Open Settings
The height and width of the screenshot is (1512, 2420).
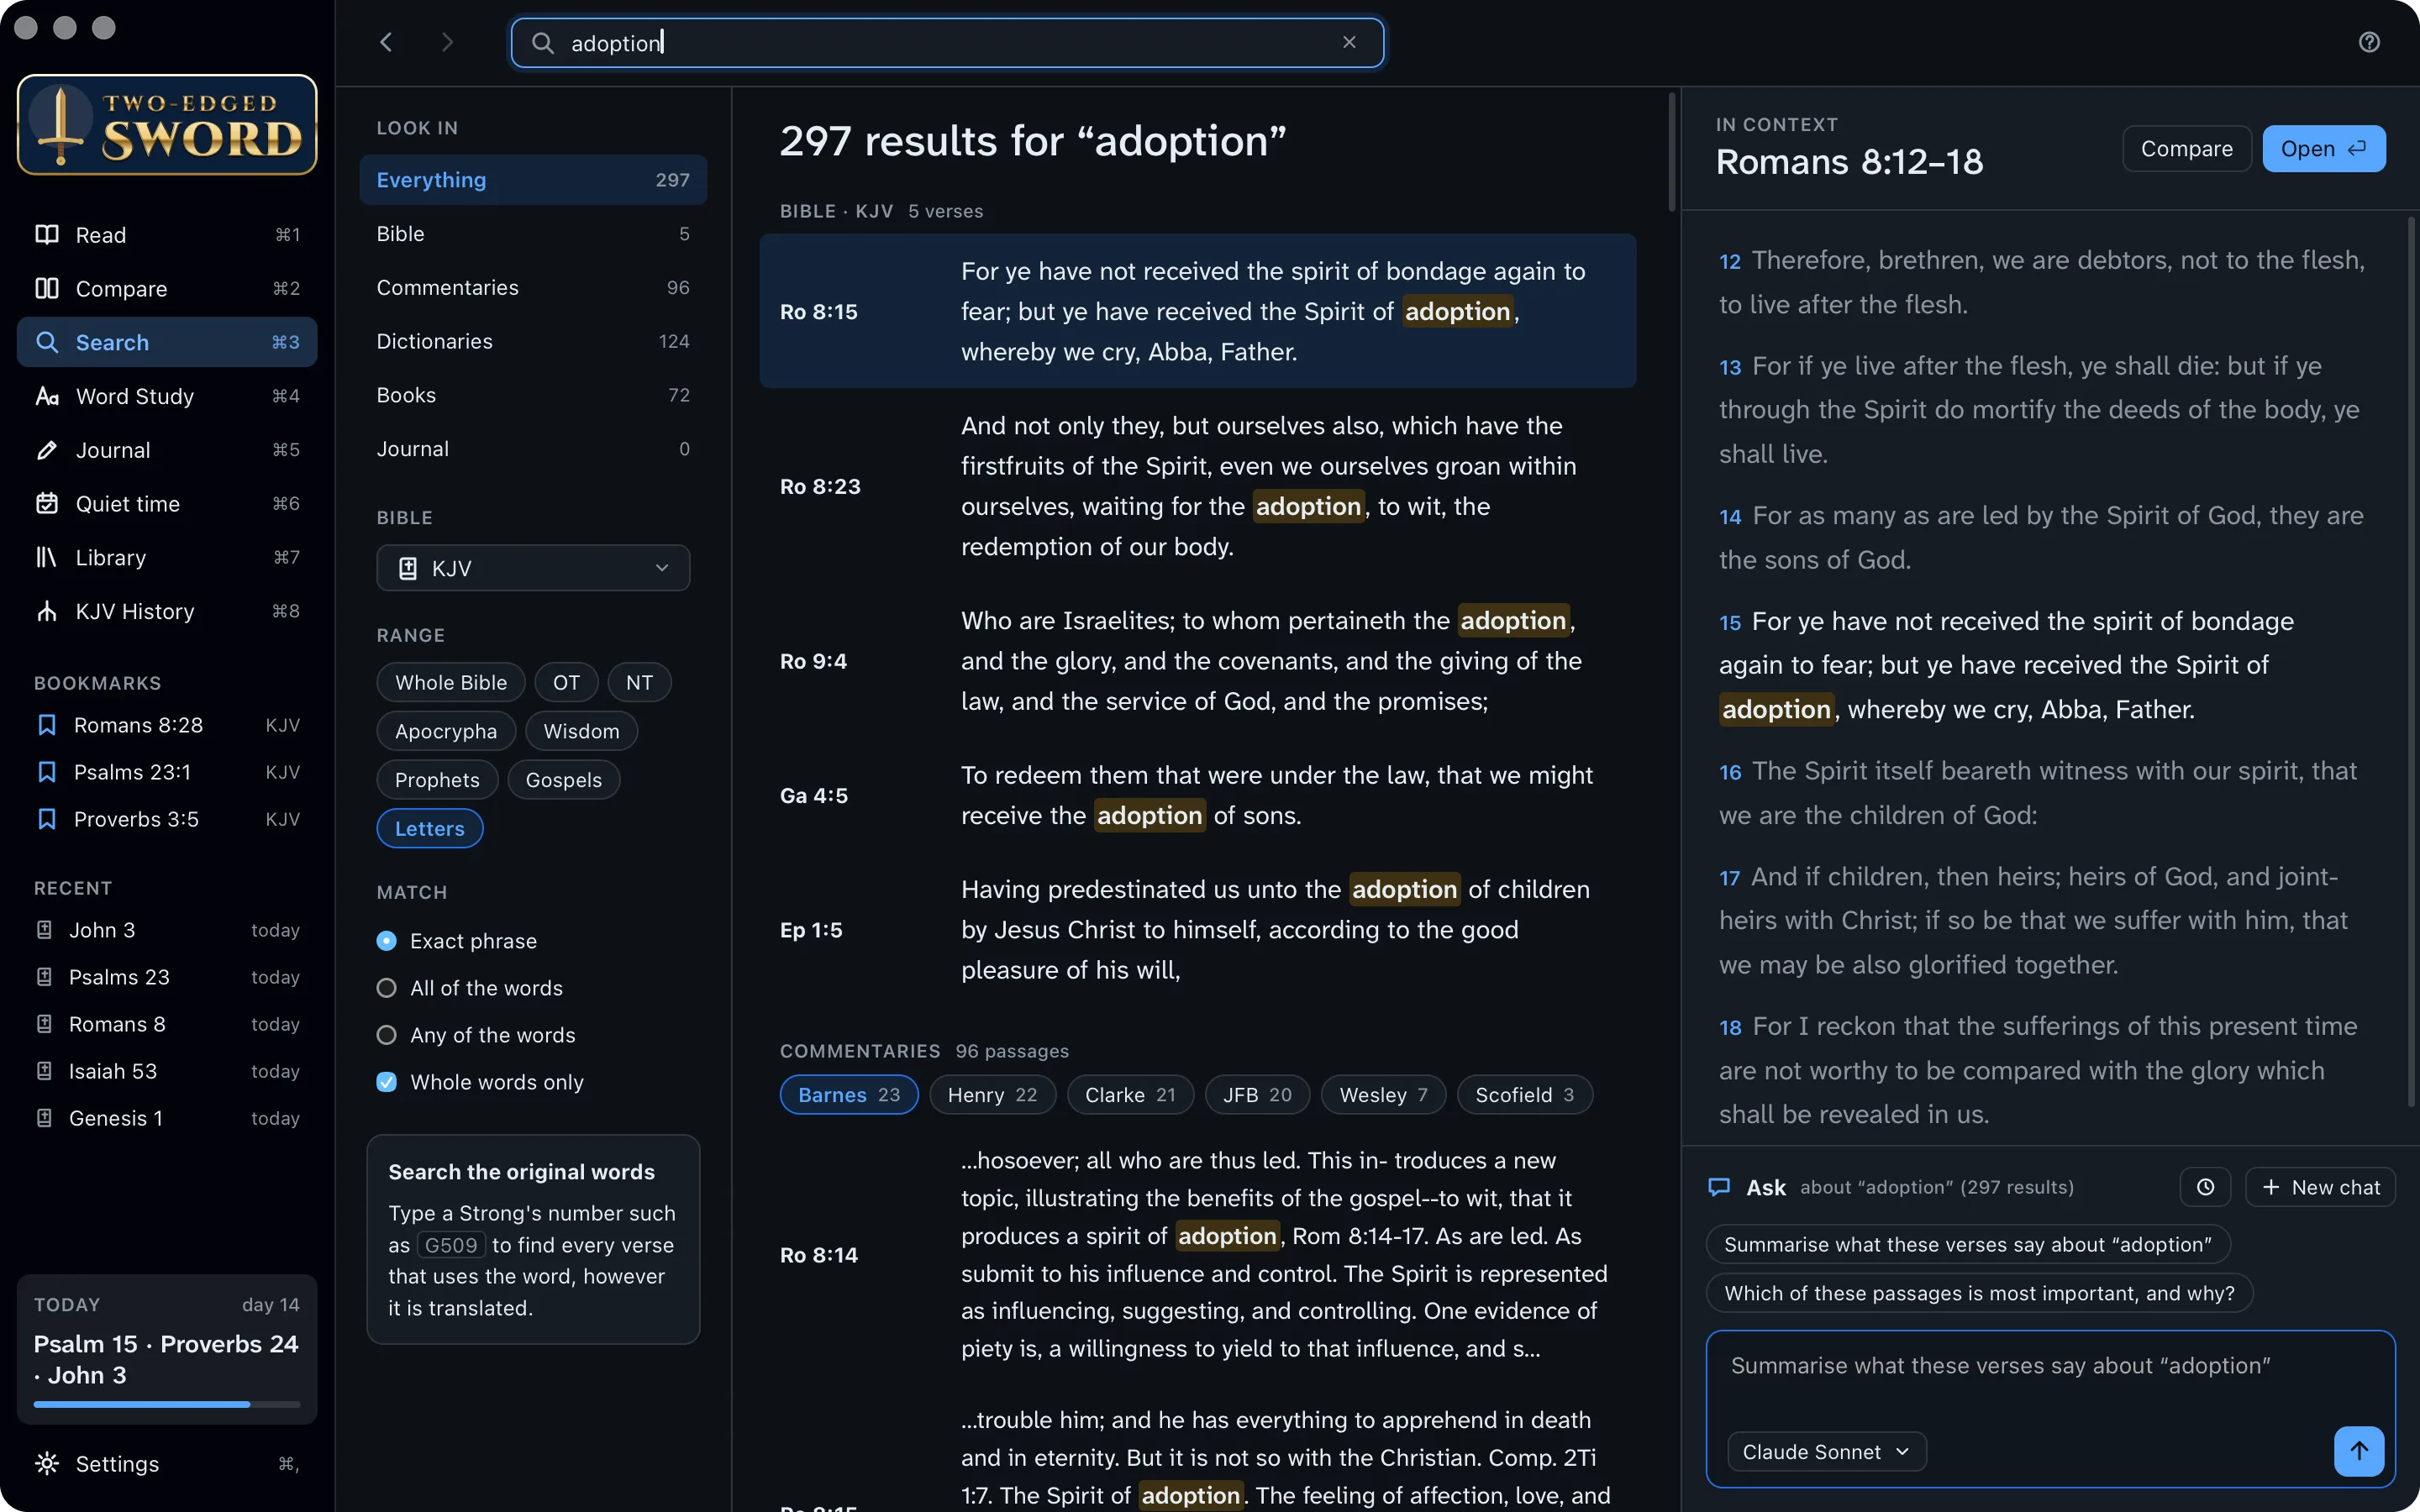(x=167, y=1464)
